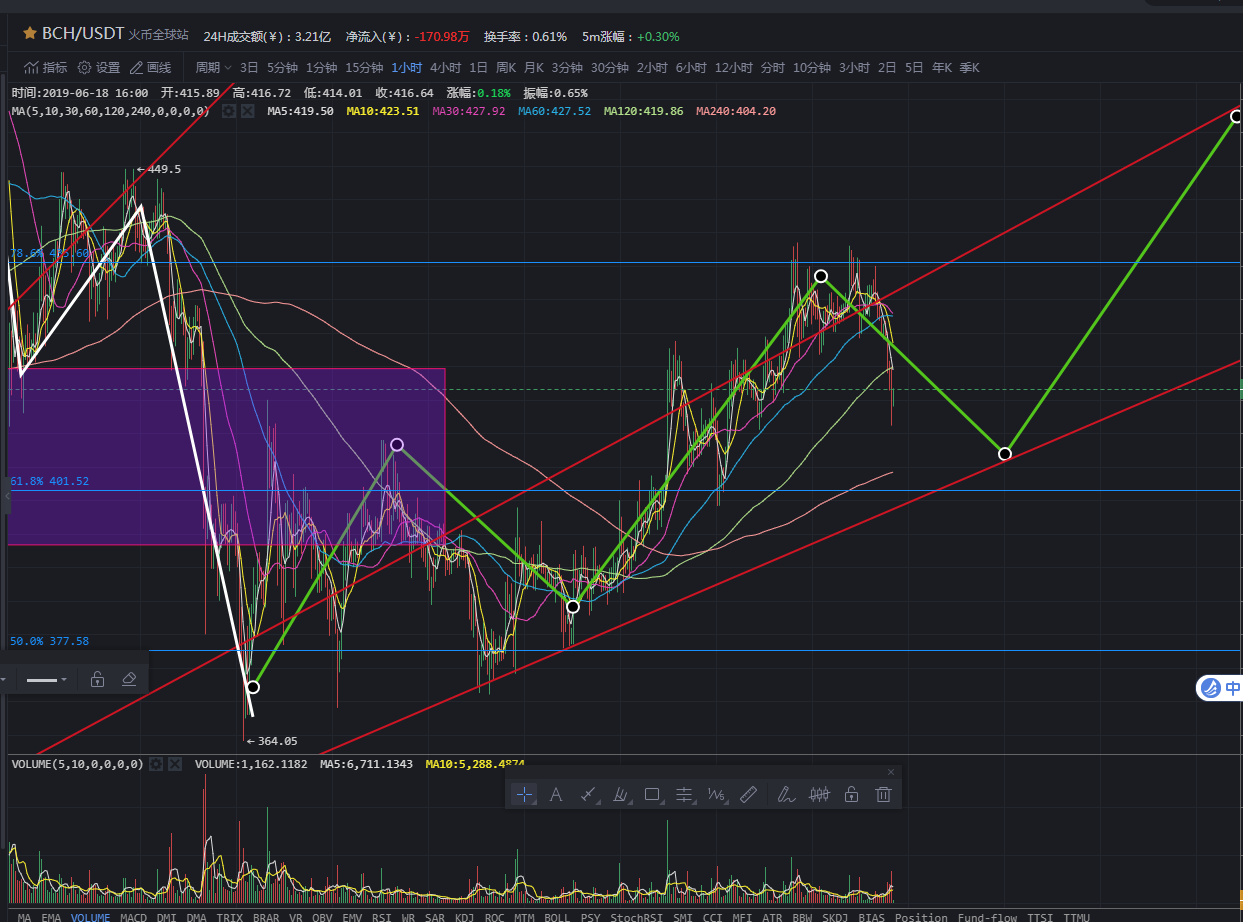Switch timeframe to 1日
Screen dimensions: 1243x922
tap(478, 68)
